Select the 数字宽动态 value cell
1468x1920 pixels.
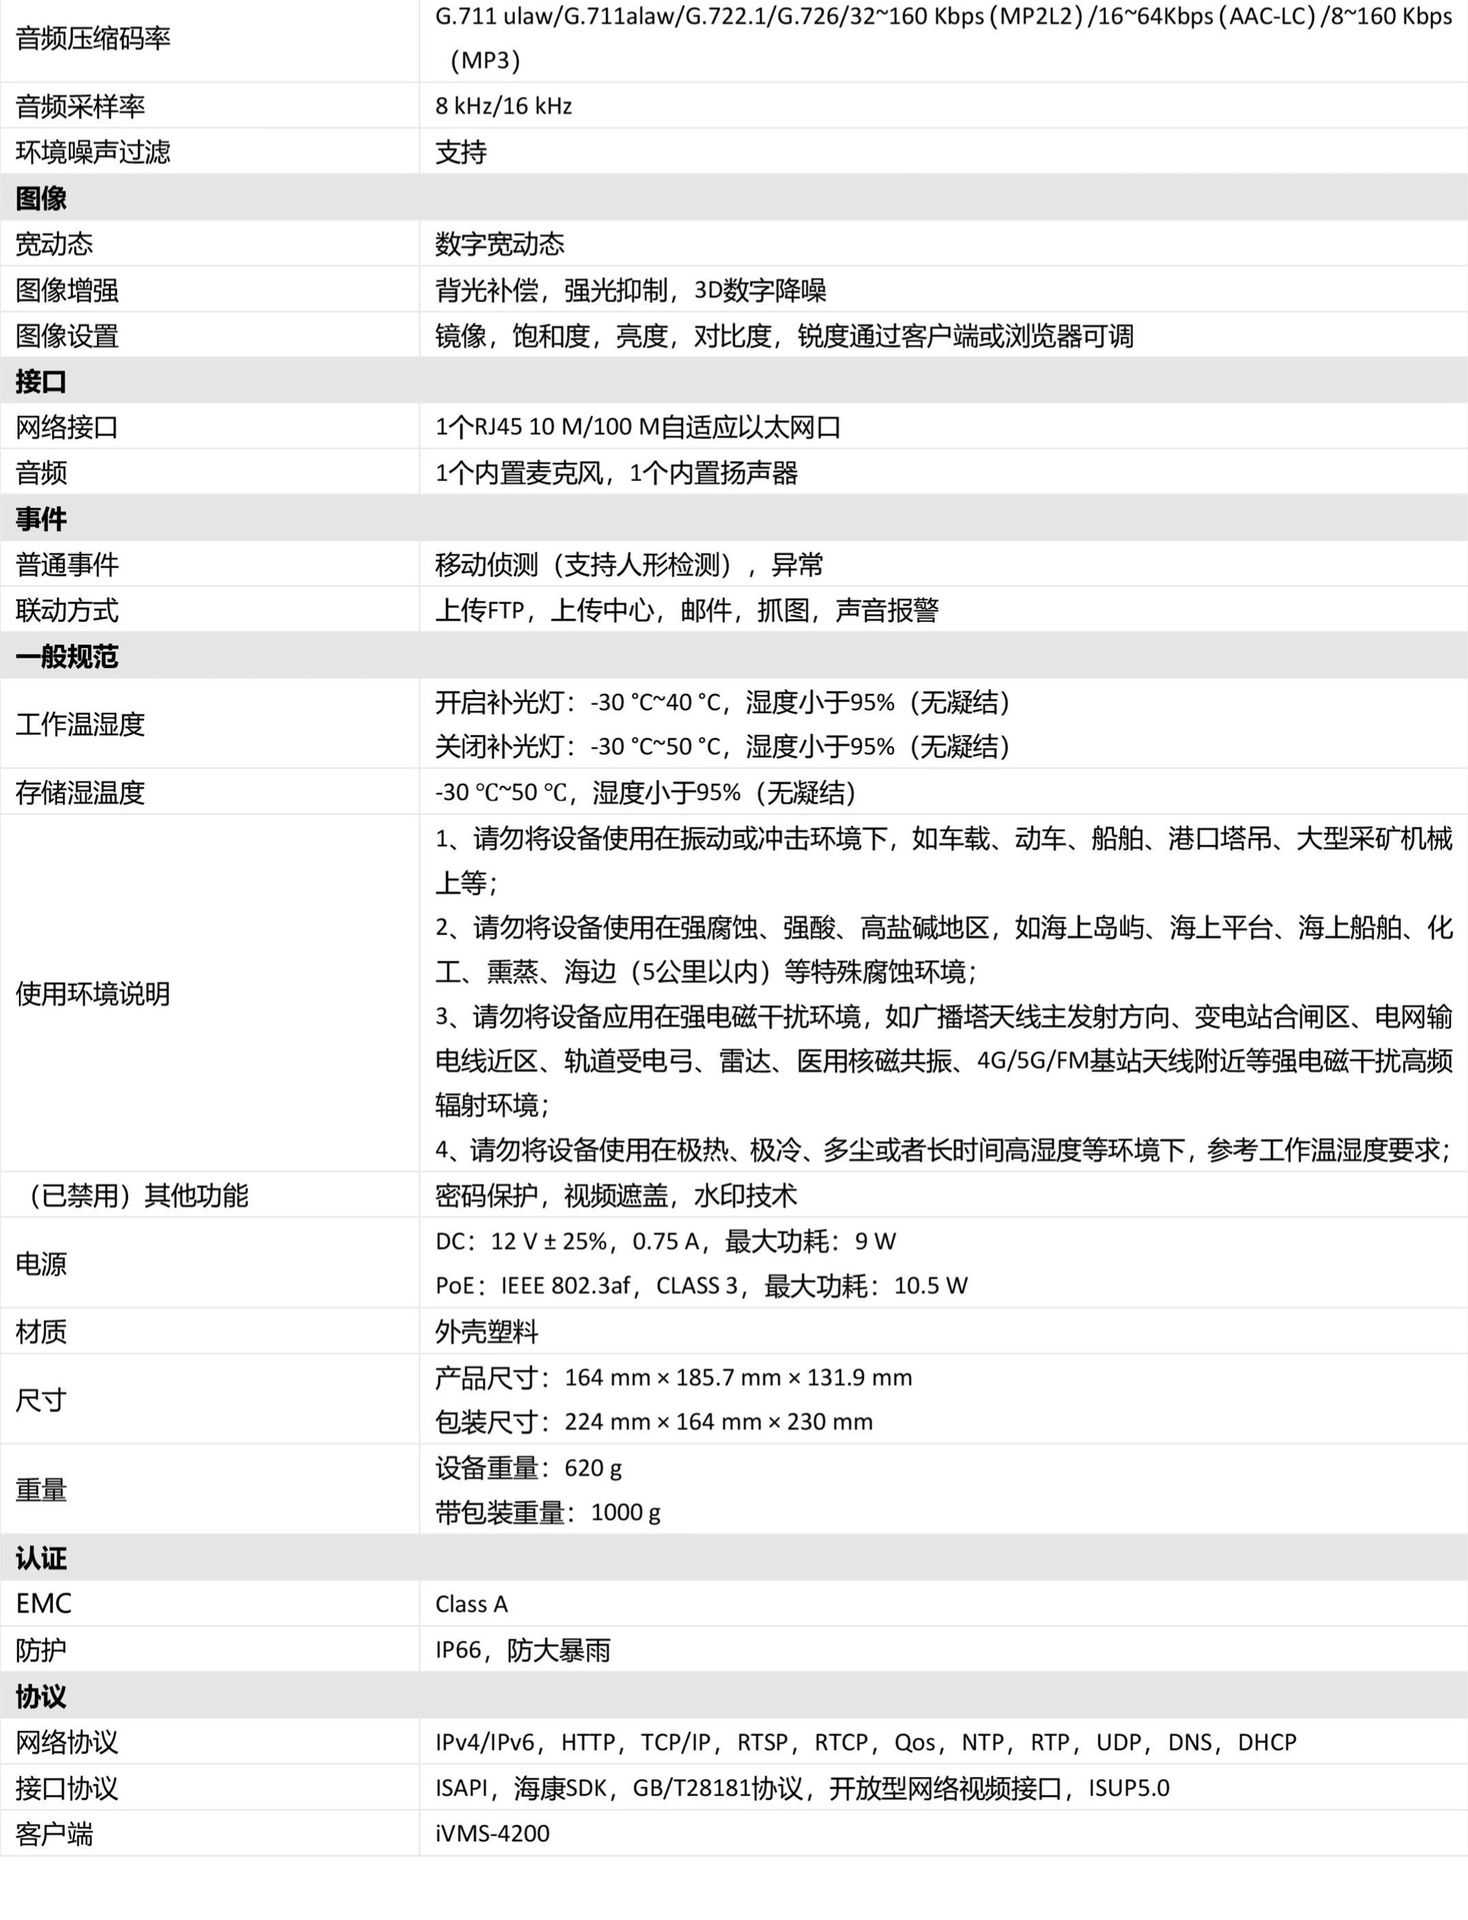point(499,244)
